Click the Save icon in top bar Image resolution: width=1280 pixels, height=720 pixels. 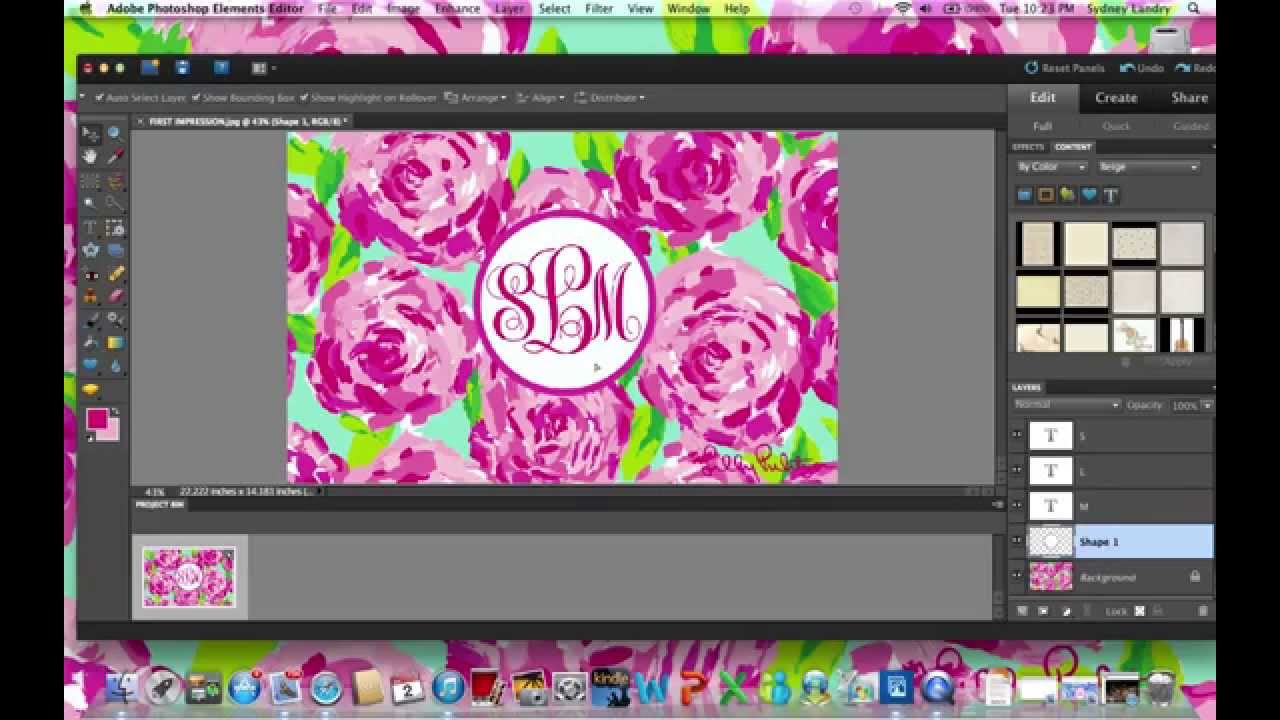182,68
